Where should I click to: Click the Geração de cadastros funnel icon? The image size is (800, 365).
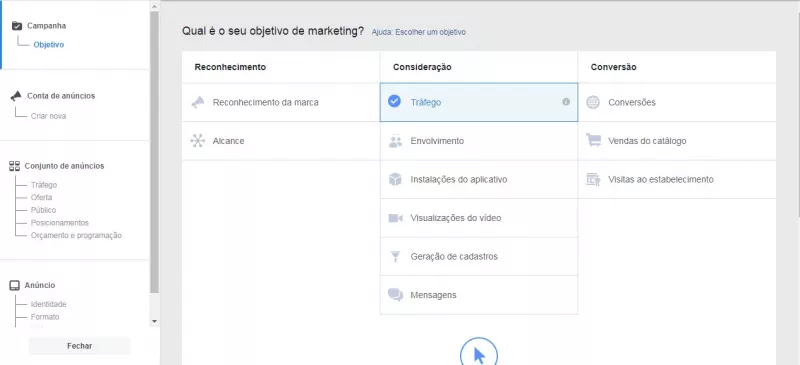[395, 257]
